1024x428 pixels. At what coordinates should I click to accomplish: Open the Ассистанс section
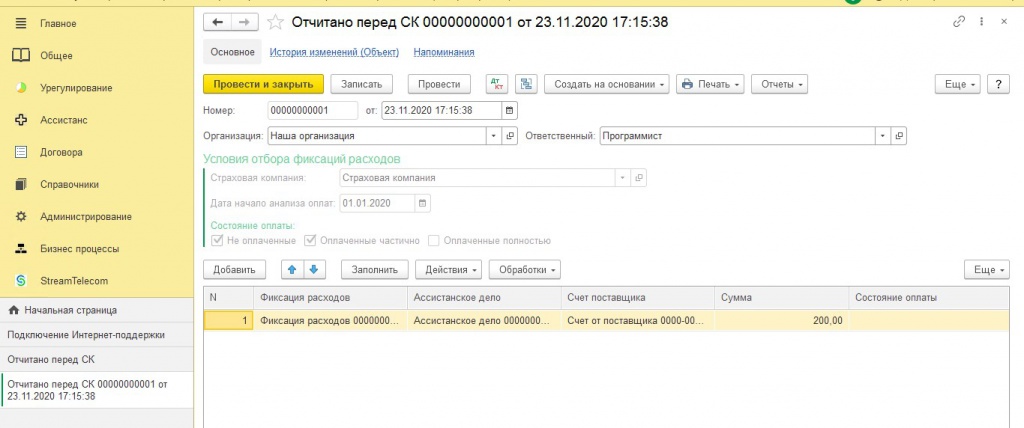pyautogui.click(x=64, y=120)
